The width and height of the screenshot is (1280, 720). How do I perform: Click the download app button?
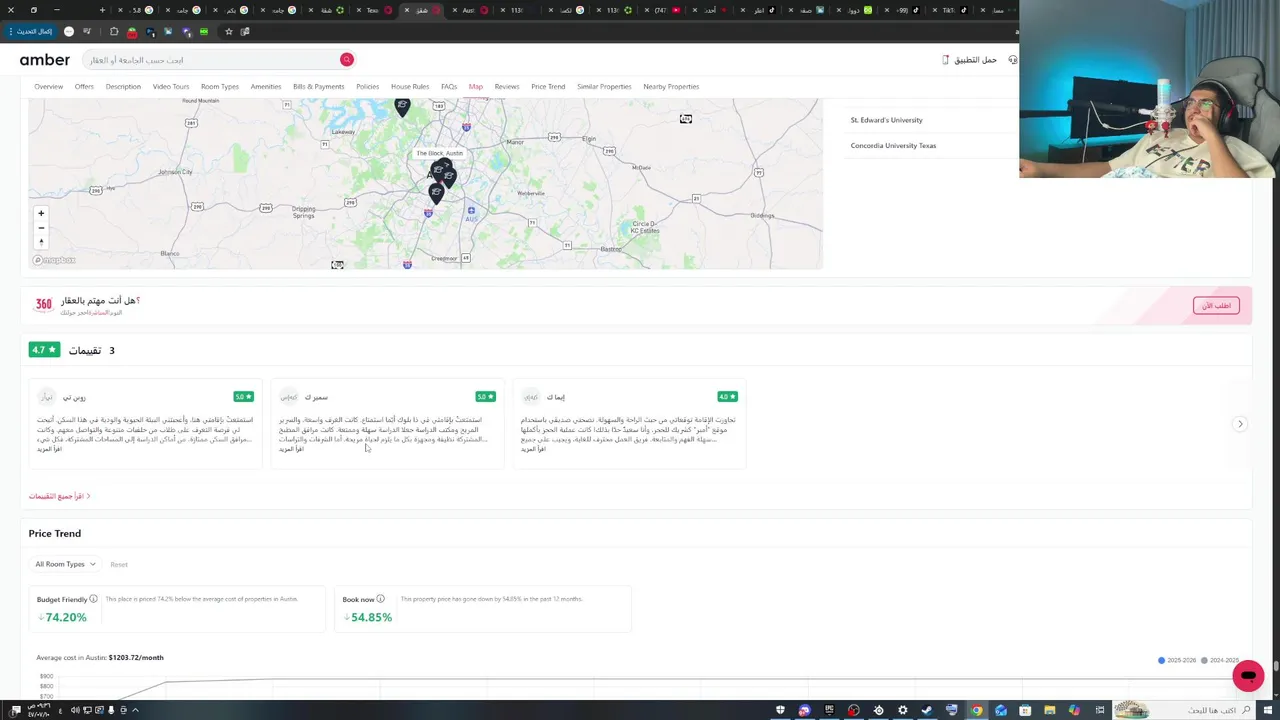[x=970, y=60]
